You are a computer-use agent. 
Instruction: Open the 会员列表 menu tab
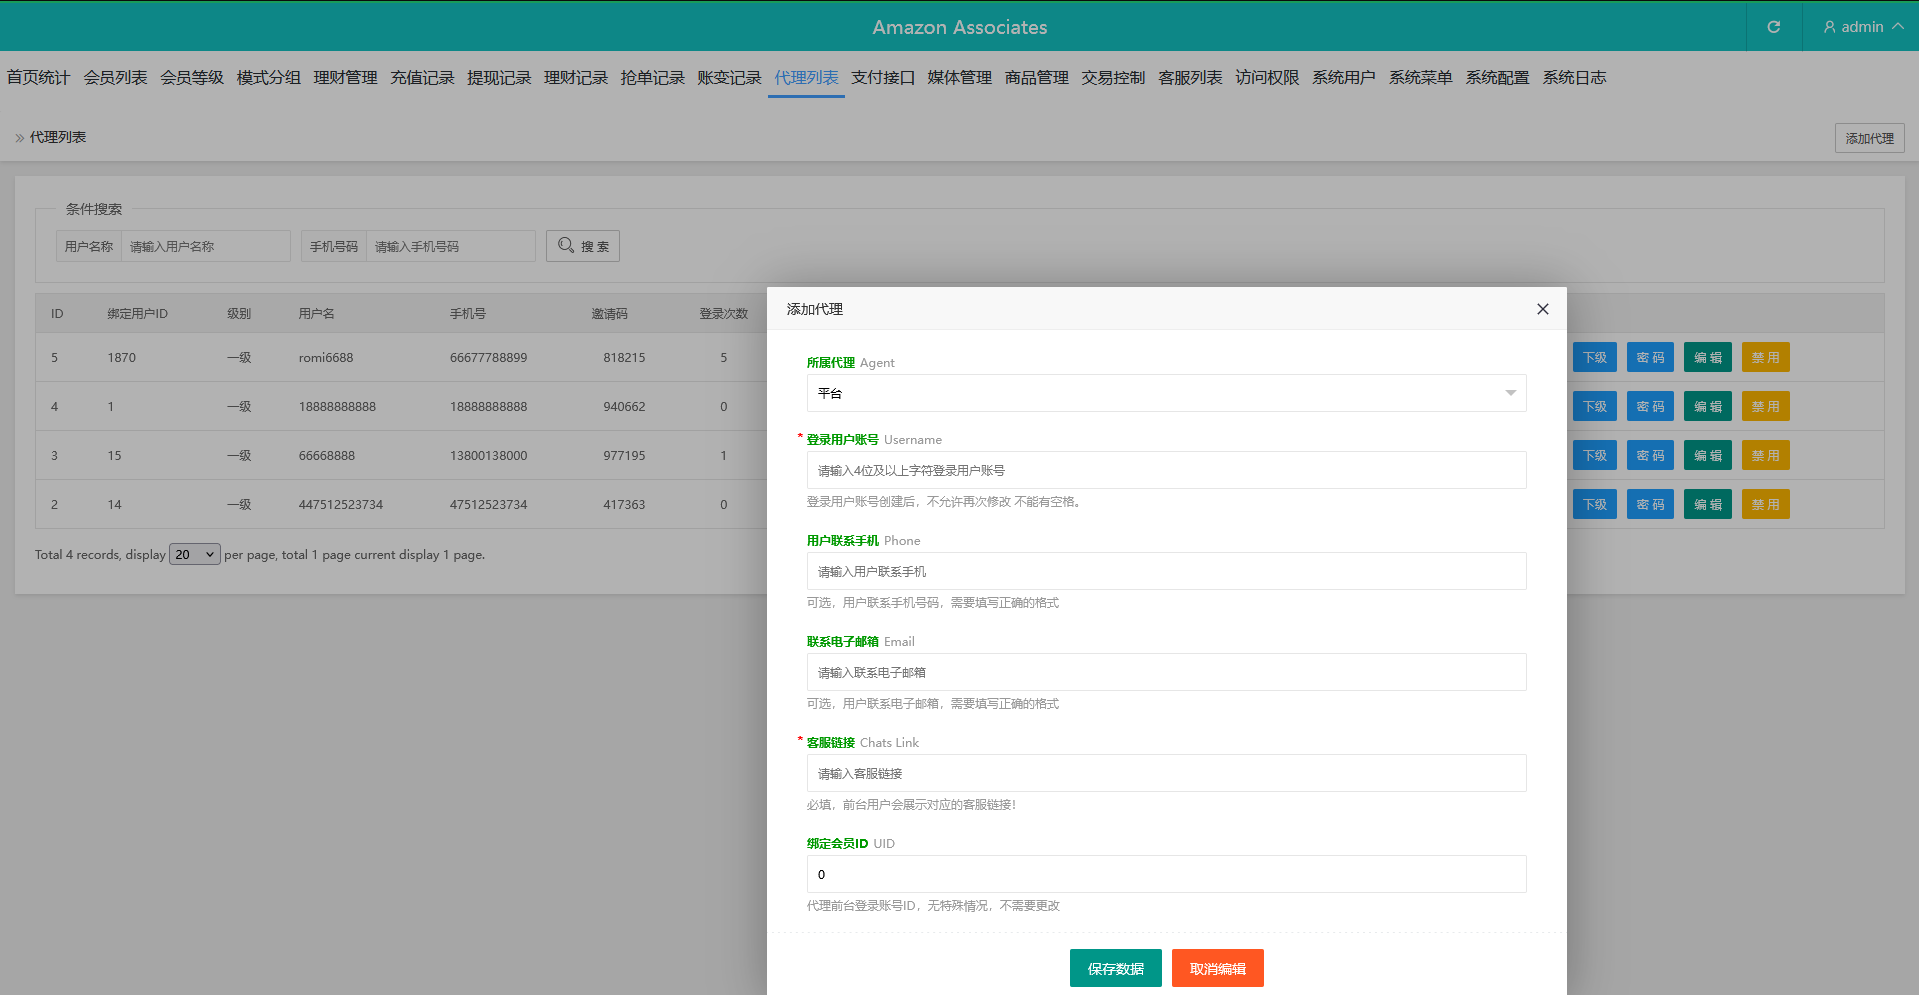[115, 78]
